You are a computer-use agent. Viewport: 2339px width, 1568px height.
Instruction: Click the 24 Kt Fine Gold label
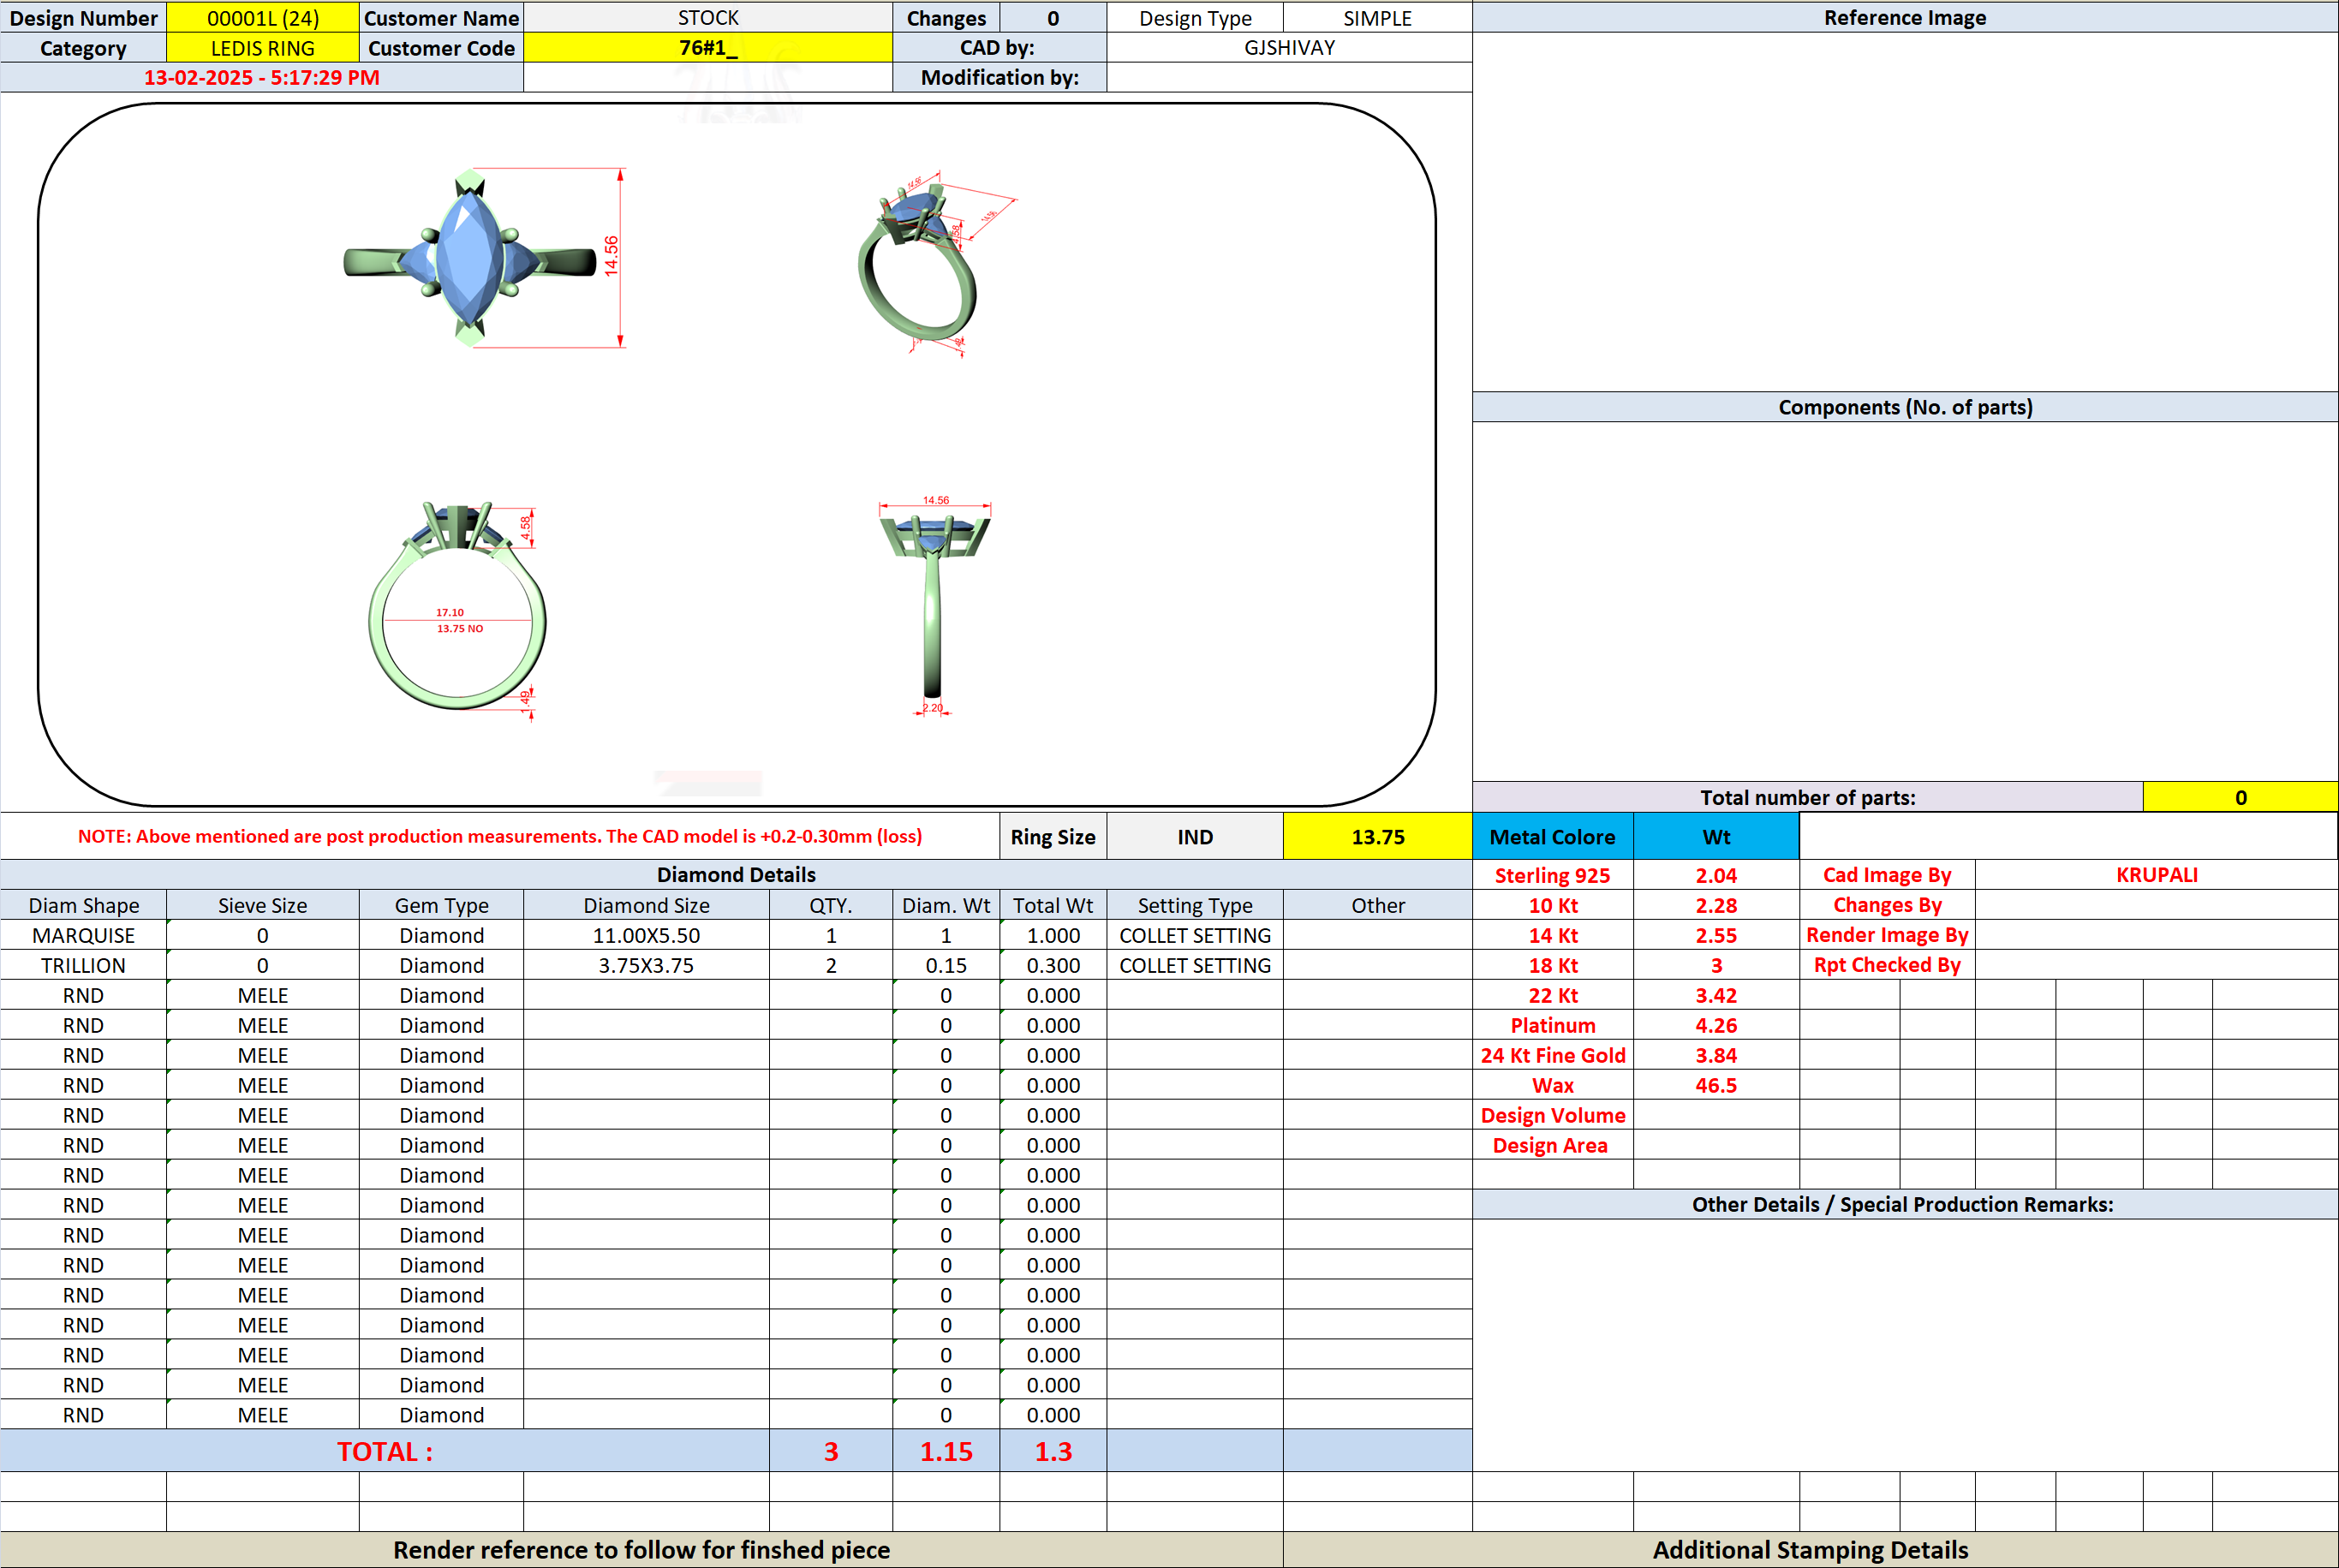coord(1552,1055)
